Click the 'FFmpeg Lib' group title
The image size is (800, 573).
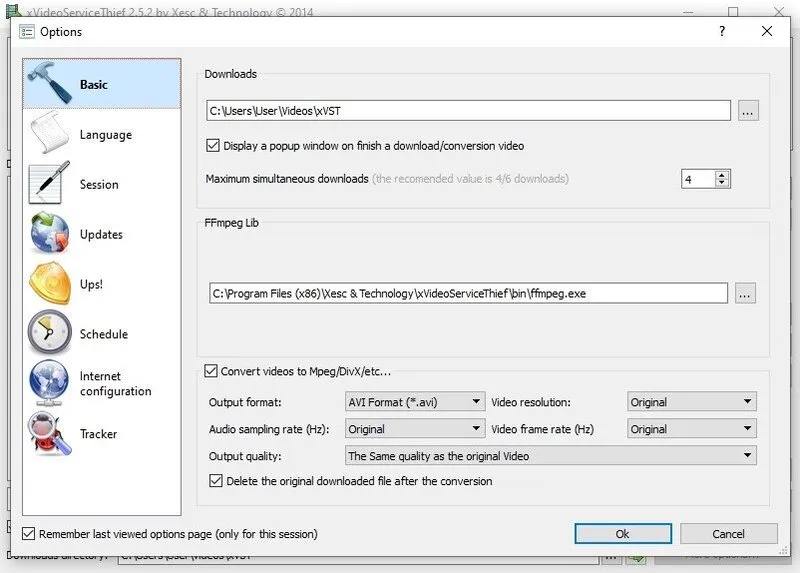pyautogui.click(x=232, y=223)
